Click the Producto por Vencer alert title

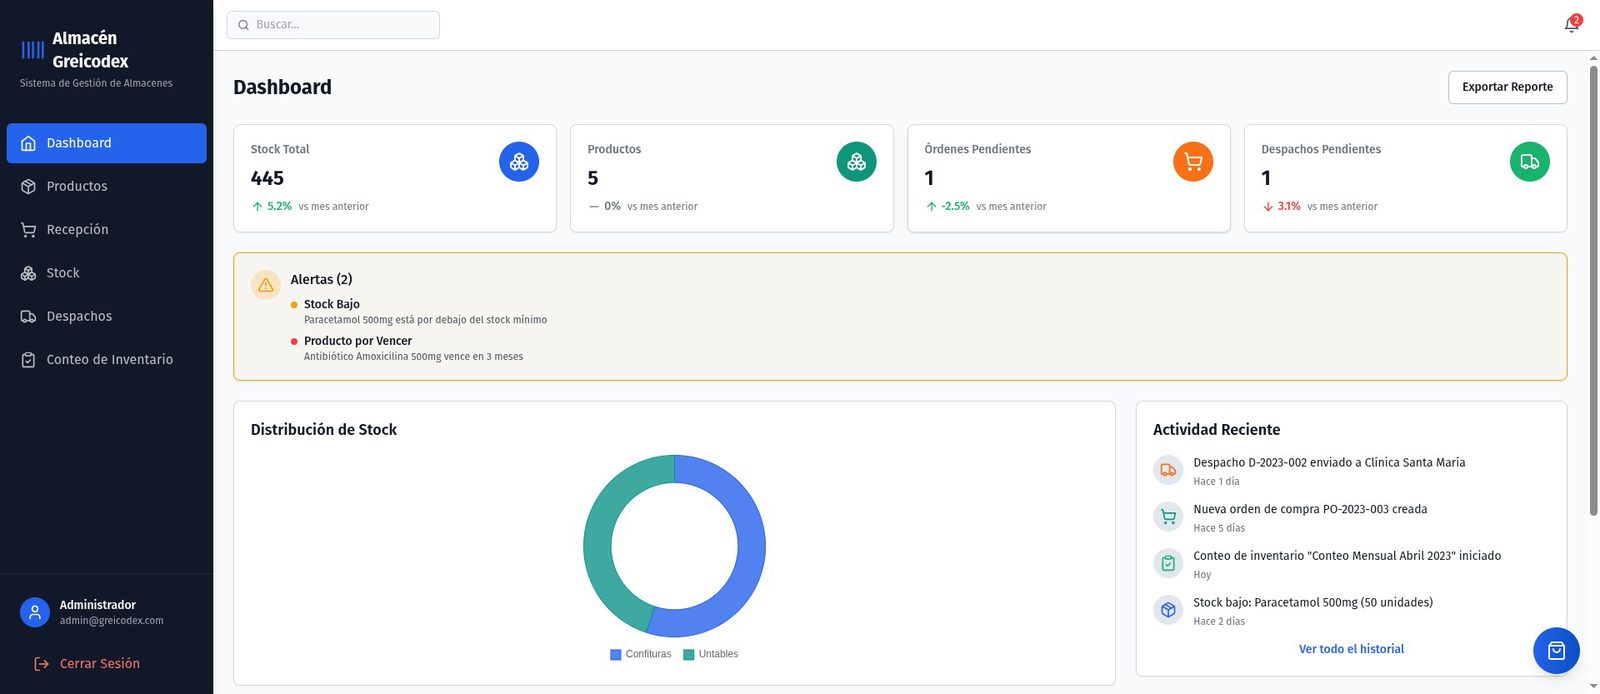358,341
